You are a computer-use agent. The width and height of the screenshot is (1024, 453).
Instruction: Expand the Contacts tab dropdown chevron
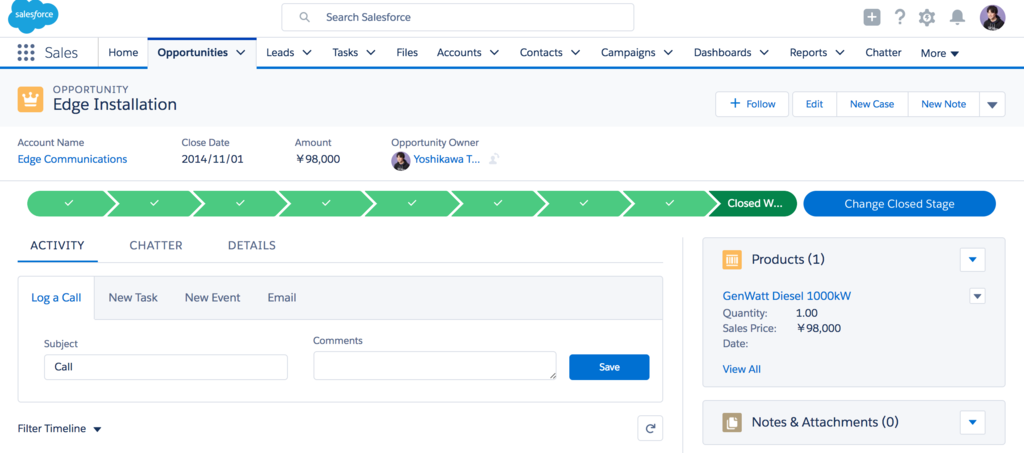coord(575,53)
